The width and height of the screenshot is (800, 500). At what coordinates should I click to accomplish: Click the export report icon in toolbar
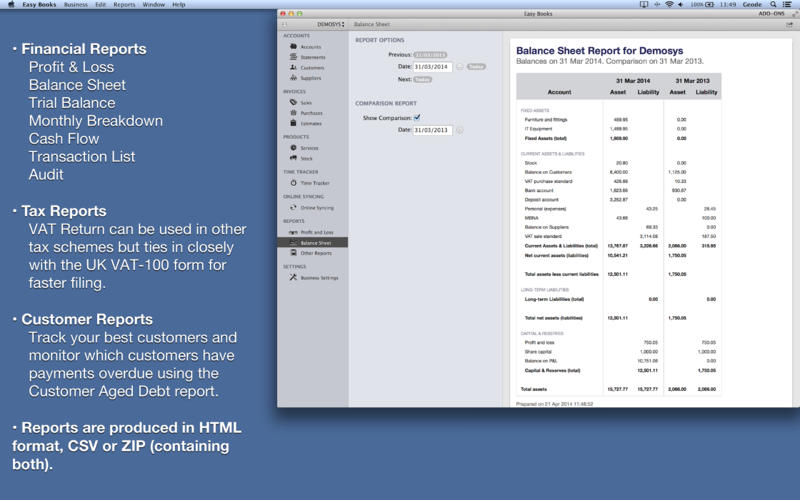point(789,24)
